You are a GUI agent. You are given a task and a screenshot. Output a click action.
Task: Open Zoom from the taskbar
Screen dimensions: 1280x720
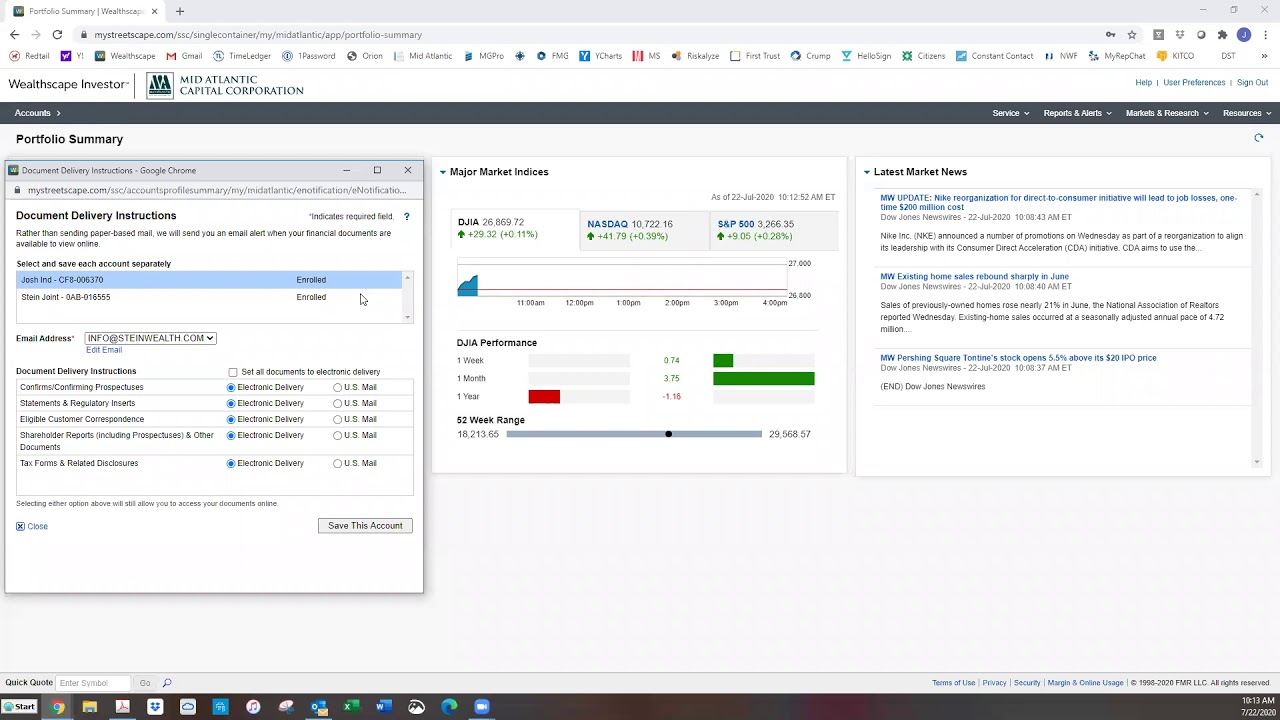click(481, 707)
